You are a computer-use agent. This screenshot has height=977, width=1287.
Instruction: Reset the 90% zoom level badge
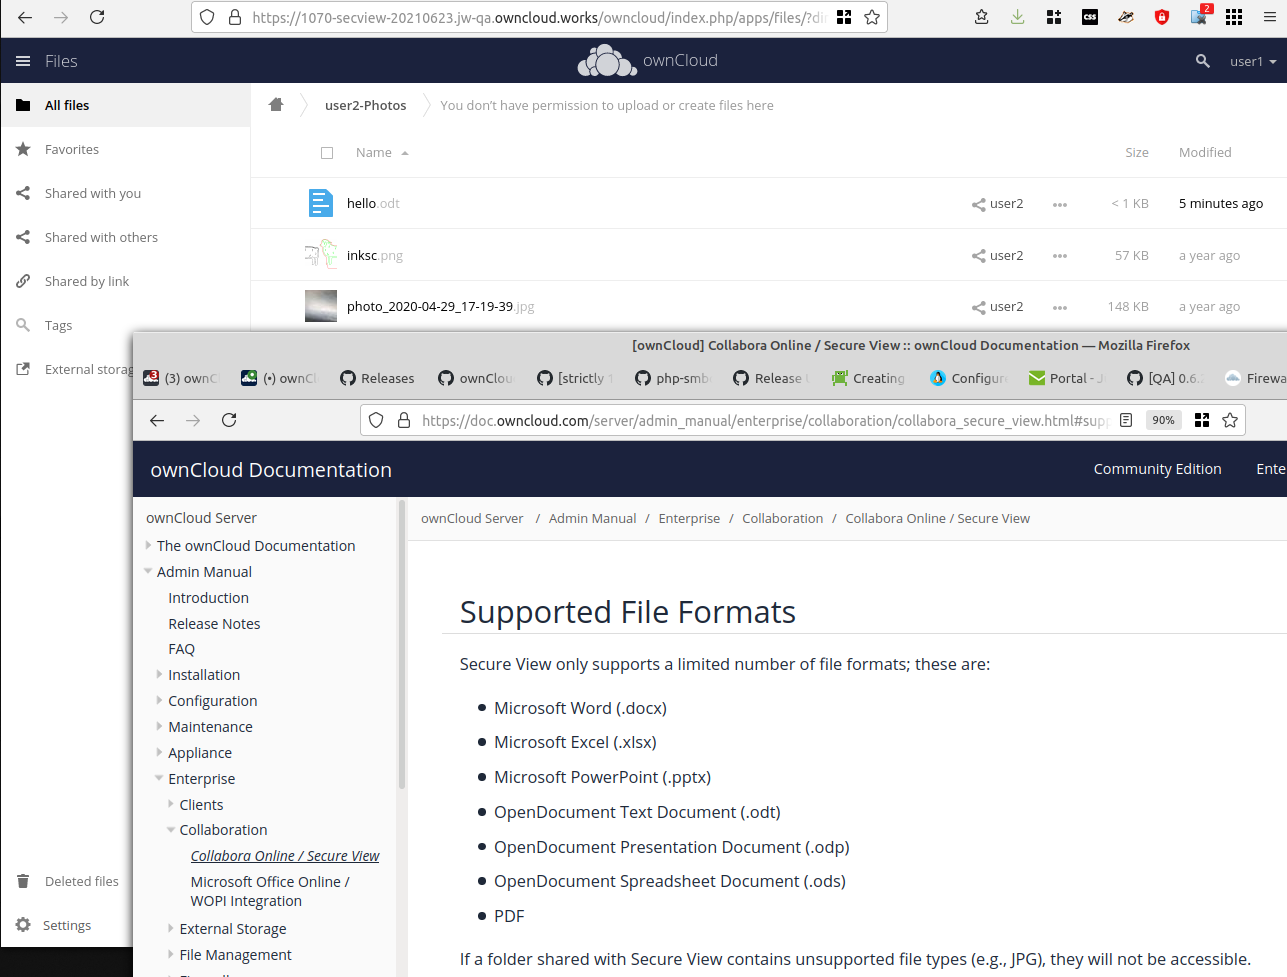(x=1163, y=420)
